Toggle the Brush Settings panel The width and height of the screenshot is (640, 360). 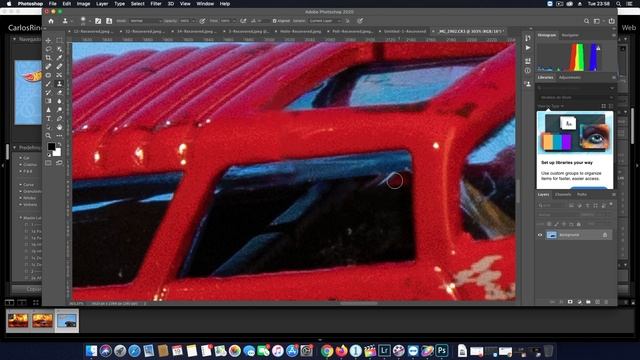tap(98, 21)
